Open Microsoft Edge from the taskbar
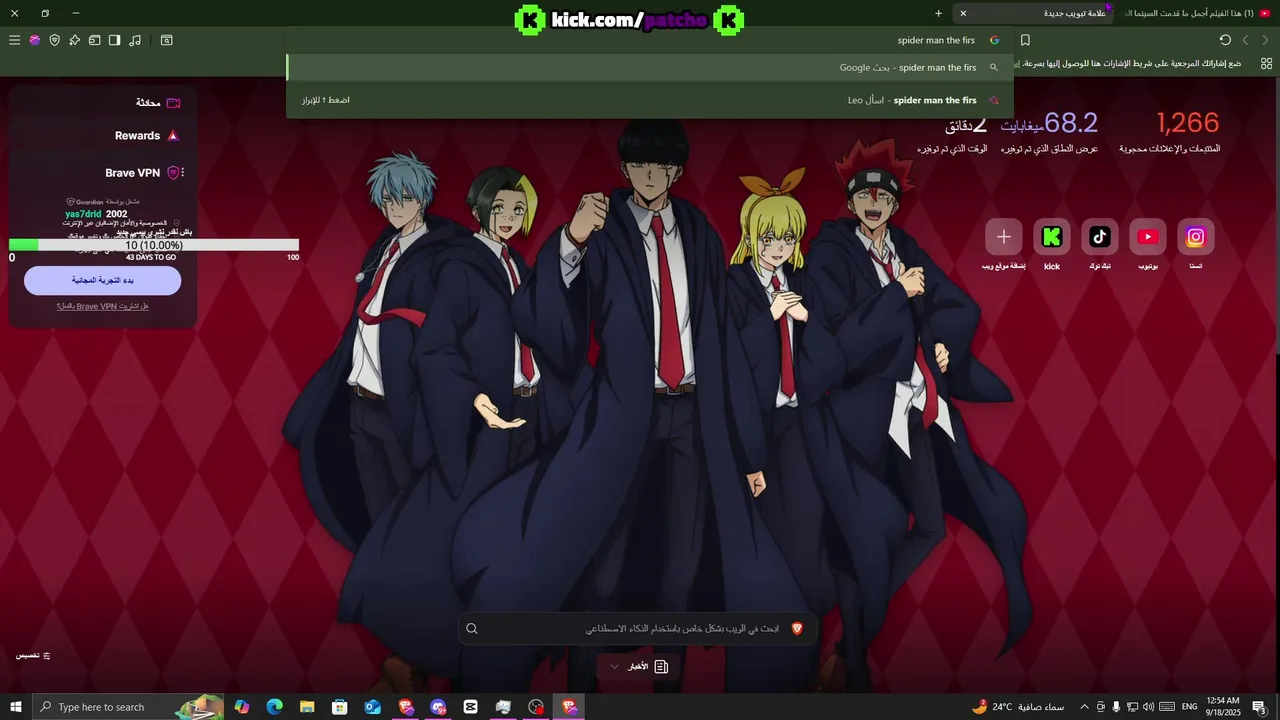This screenshot has height=720, width=1280. point(274,707)
